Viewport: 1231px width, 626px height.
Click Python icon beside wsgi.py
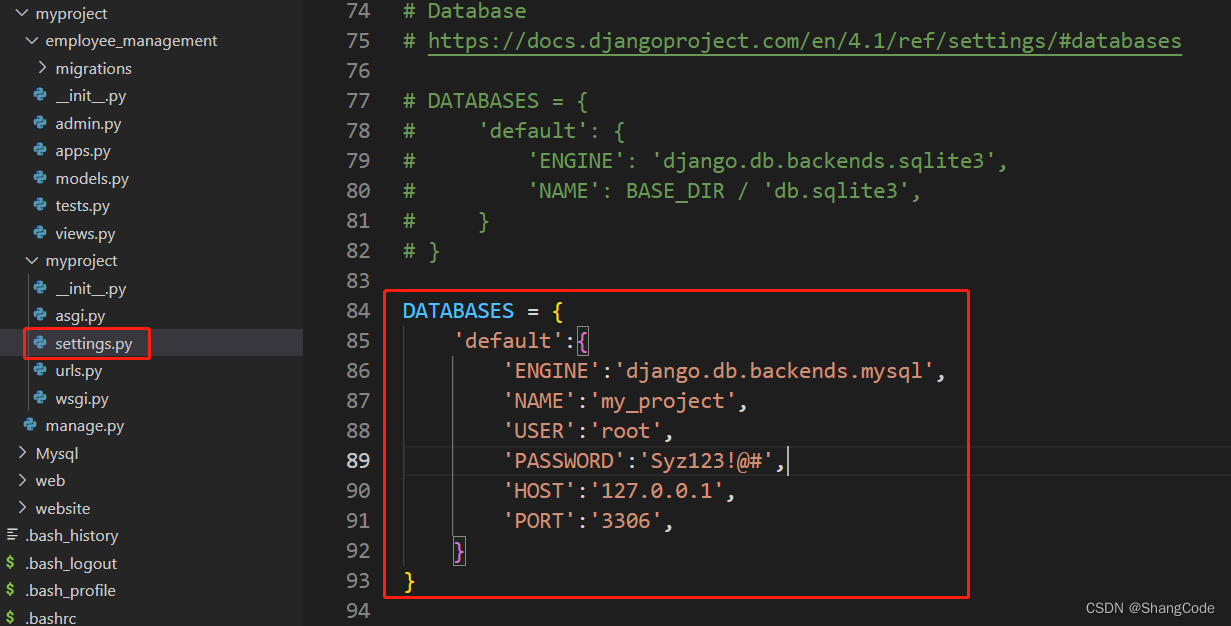(40, 398)
